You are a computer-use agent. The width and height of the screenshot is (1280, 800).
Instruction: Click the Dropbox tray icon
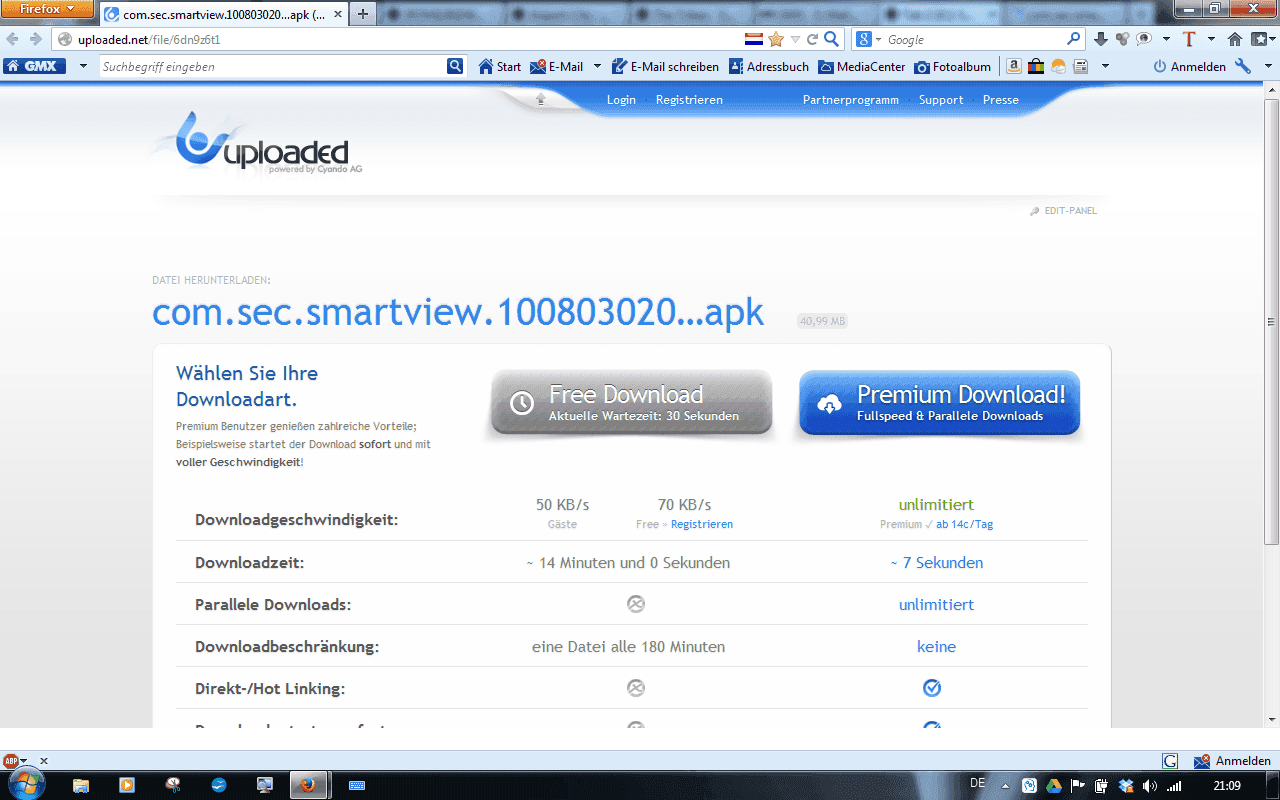click(x=1126, y=786)
